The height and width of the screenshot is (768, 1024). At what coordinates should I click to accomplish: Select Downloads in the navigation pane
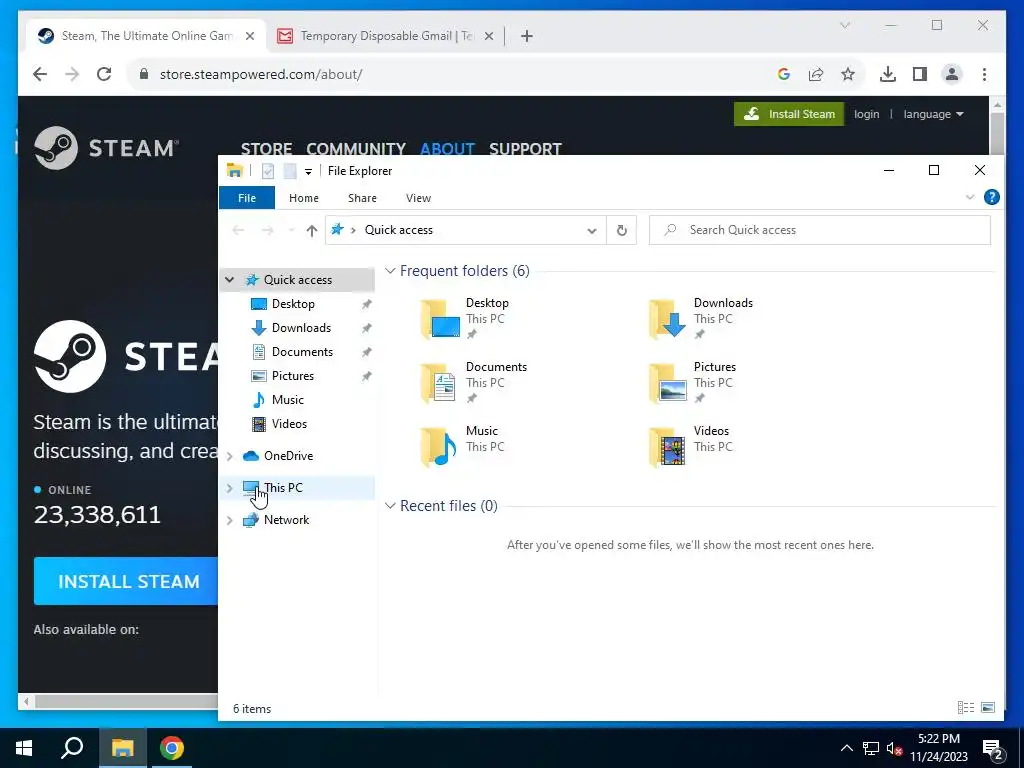click(301, 328)
